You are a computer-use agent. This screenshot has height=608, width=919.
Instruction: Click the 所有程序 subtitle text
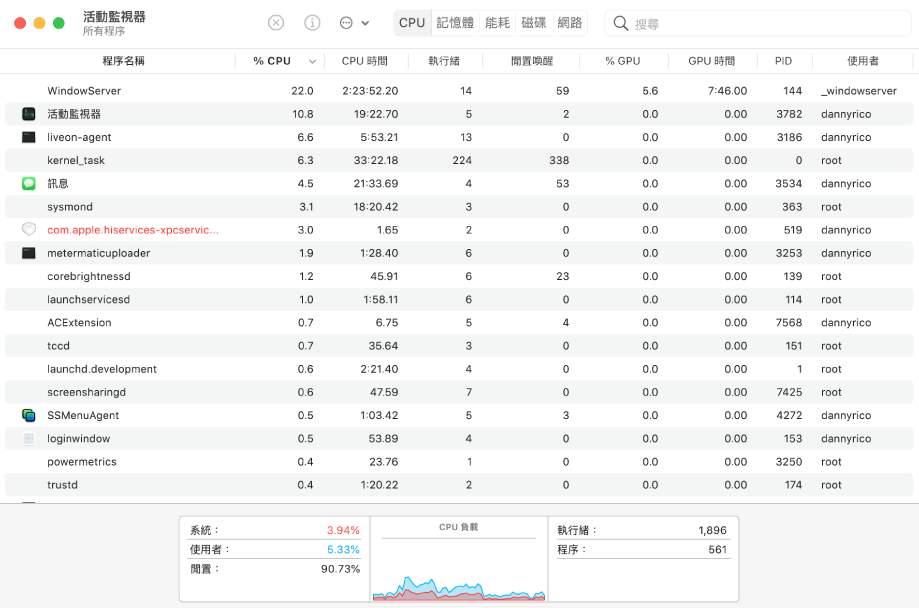(x=104, y=31)
